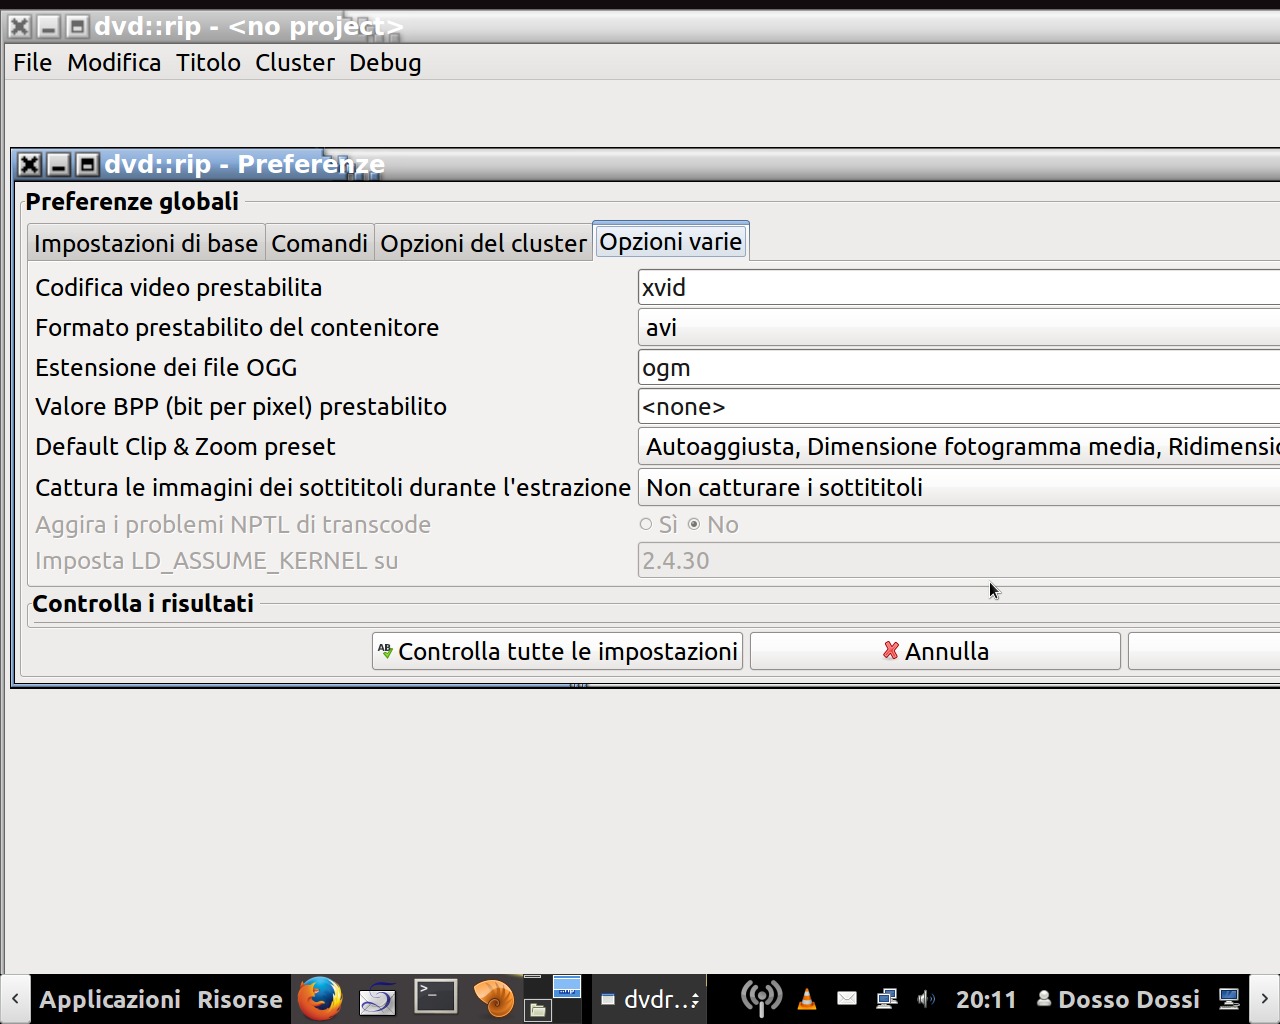Click Controlla tutte le impostazioni button
Viewport: 1280px width, 1024px height.
tap(557, 651)
